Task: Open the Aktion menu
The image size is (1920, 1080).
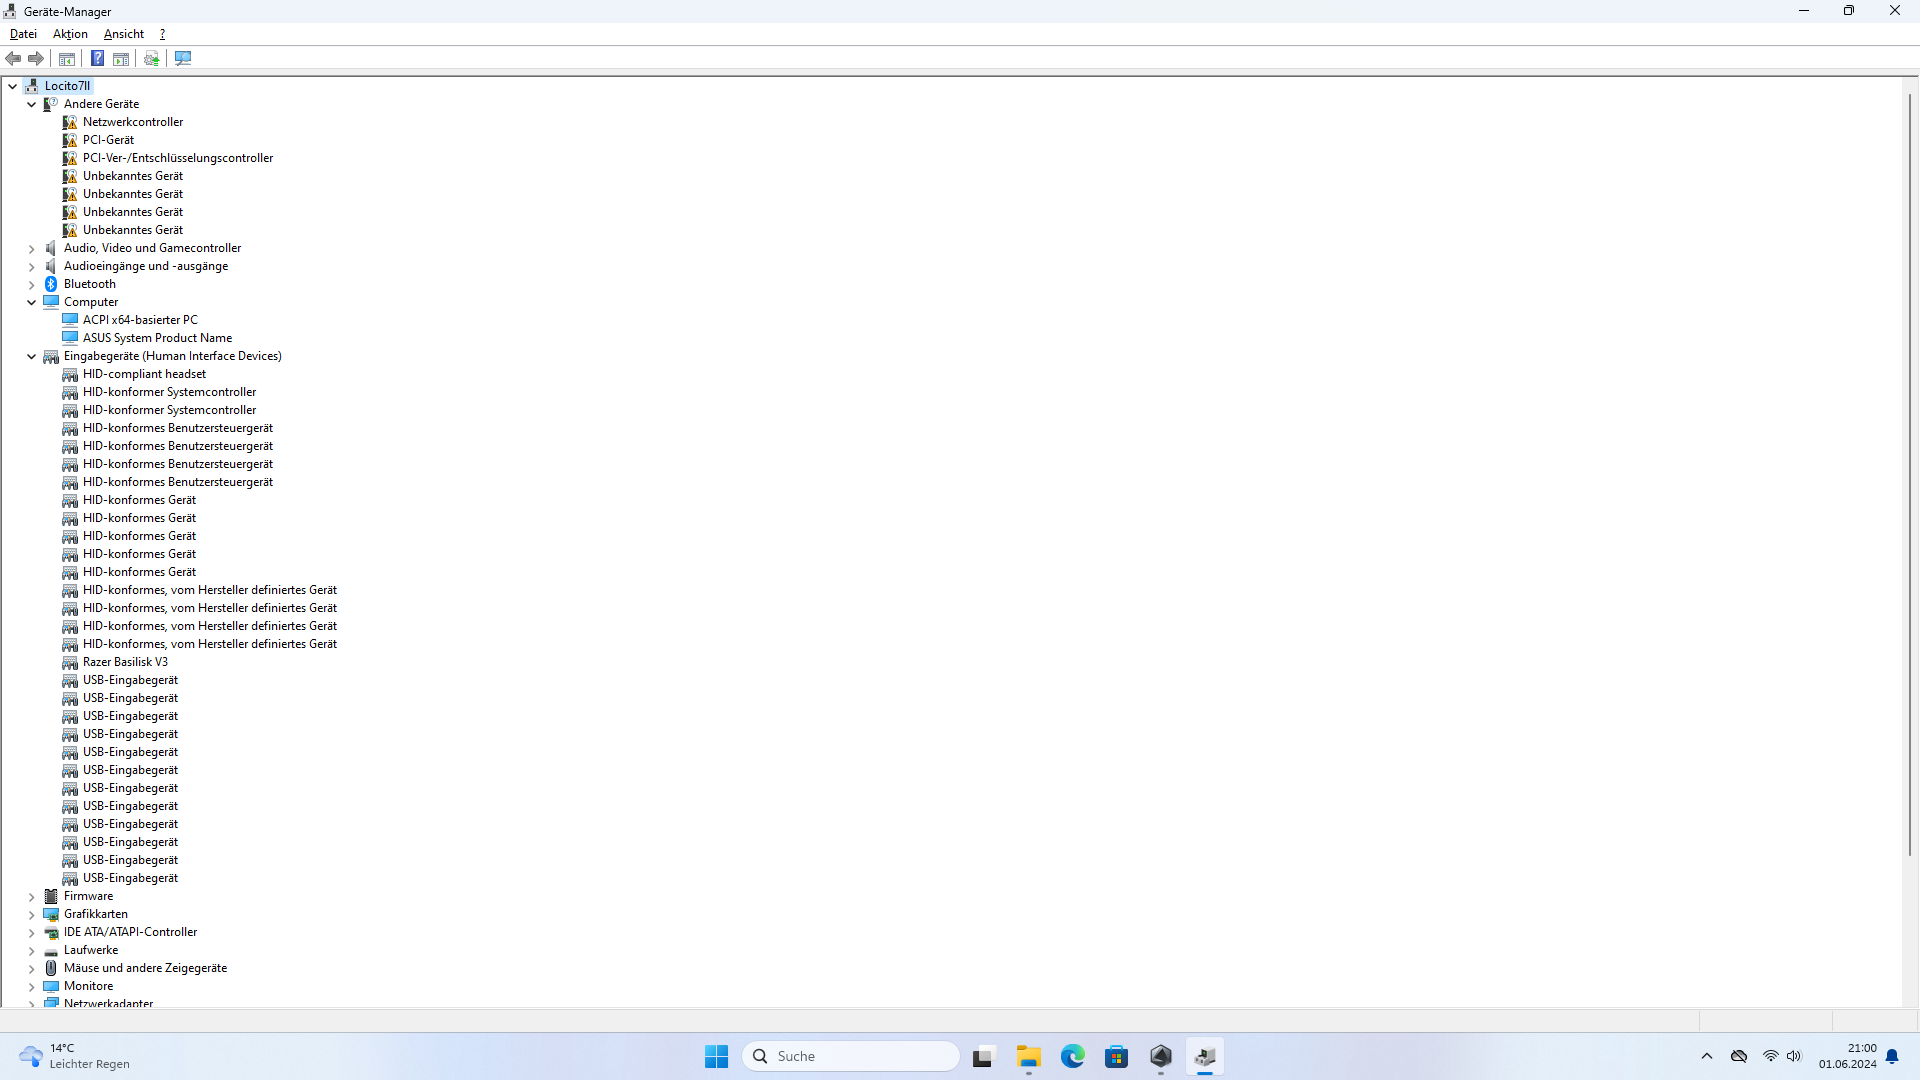Action: (x=70, y=34)
